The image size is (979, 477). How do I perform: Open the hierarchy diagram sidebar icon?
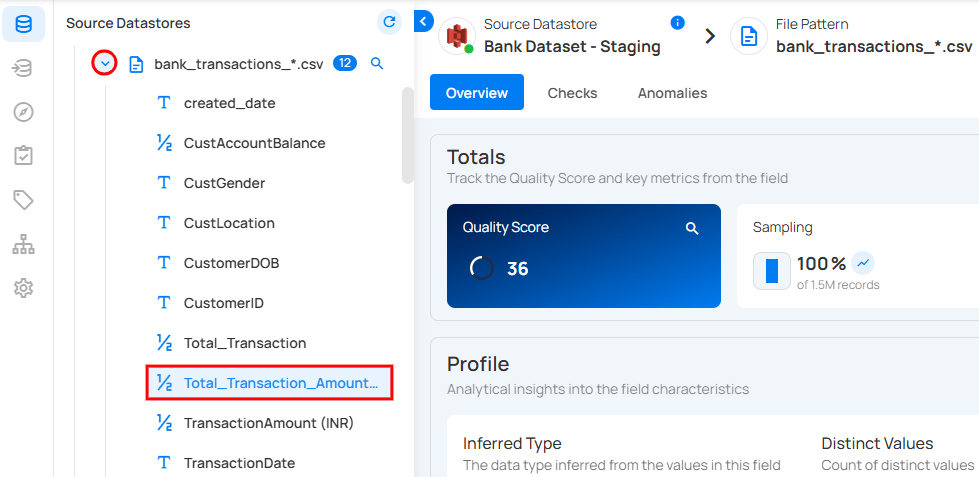(x=23, y=244)
